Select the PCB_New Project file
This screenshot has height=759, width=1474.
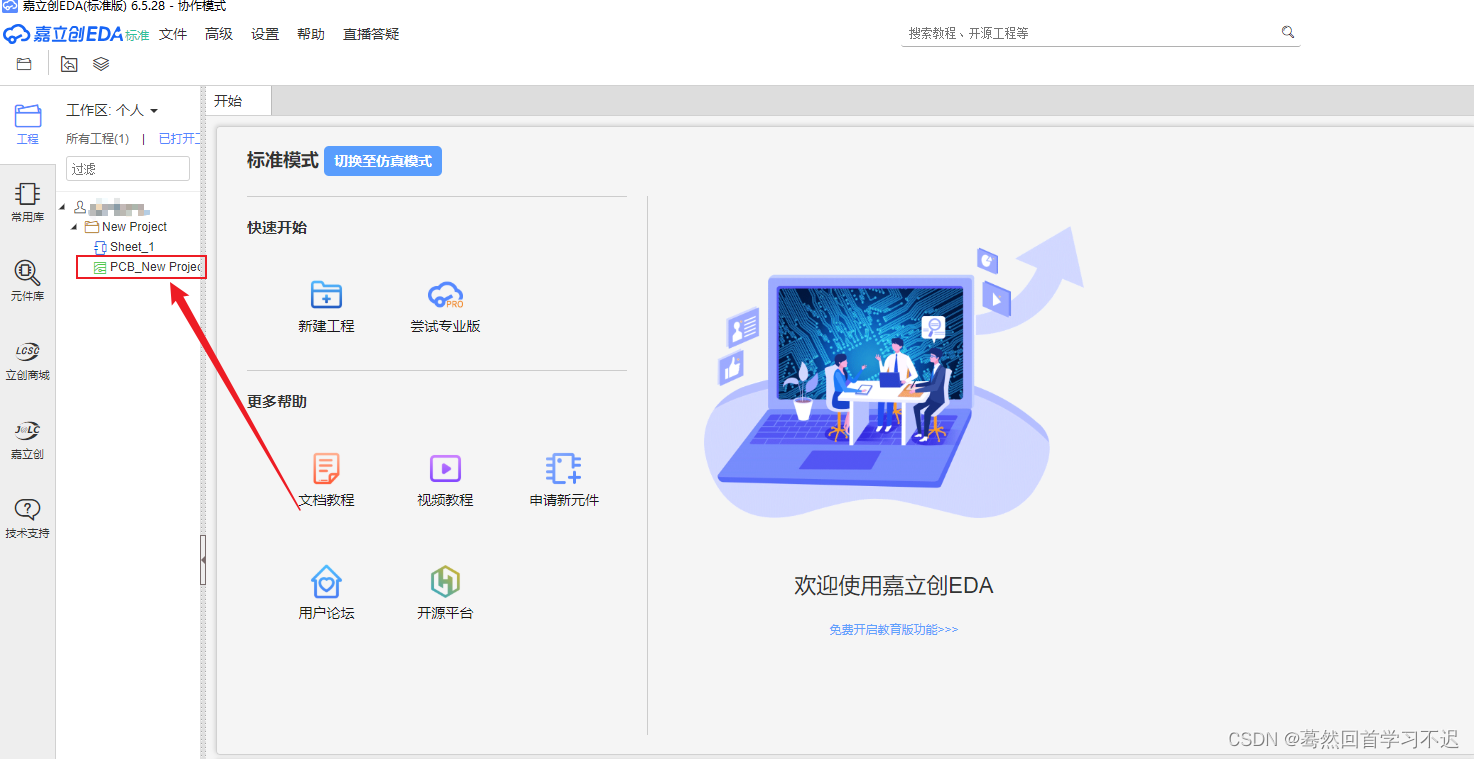147,267
